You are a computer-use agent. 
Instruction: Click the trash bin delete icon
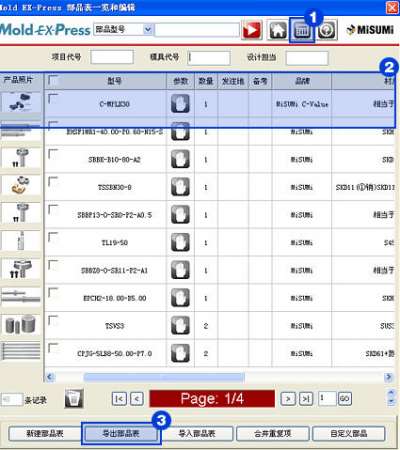(74, 398)
